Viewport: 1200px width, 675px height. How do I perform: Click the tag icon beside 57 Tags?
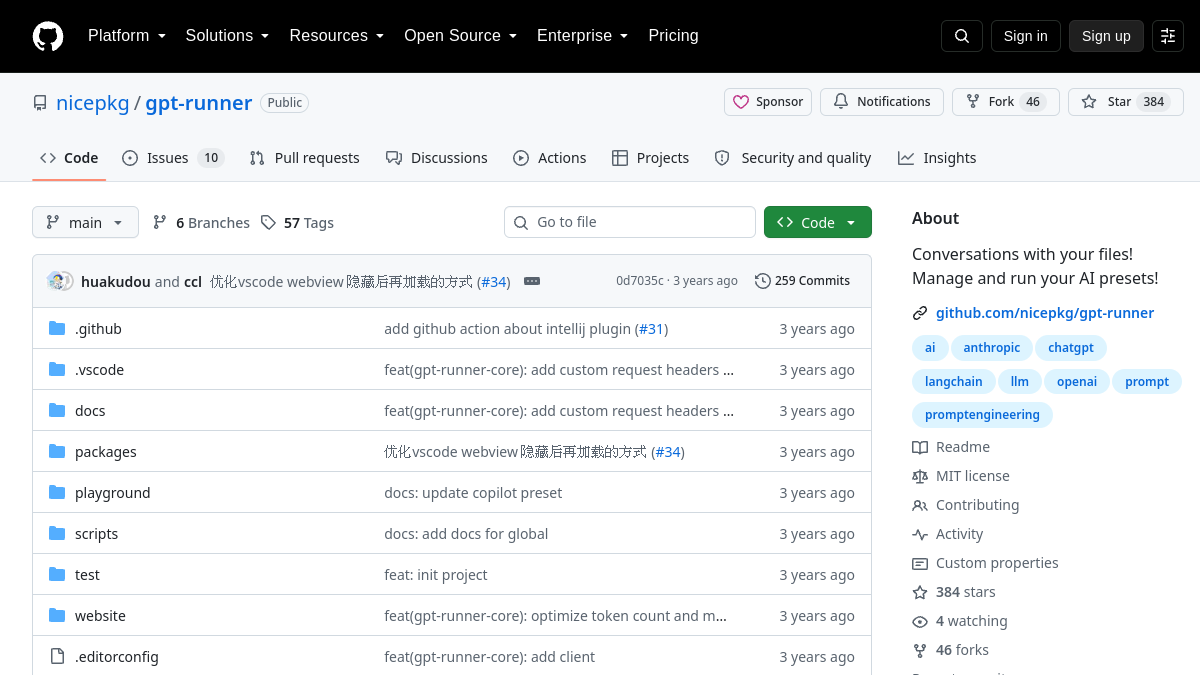tap(268, 222)
